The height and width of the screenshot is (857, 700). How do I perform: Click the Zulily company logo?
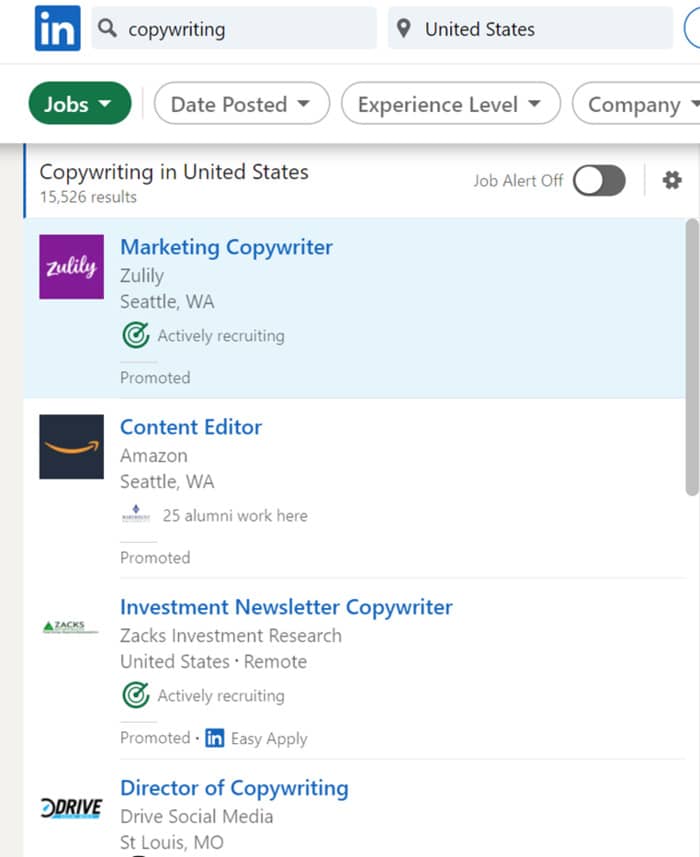72,267
